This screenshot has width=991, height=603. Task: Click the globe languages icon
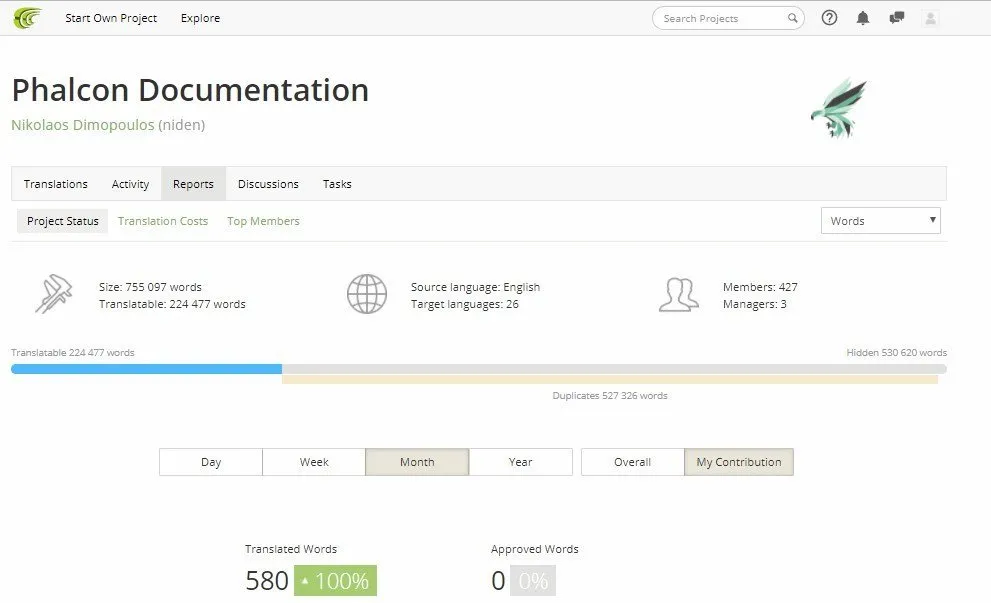point(367,294)
